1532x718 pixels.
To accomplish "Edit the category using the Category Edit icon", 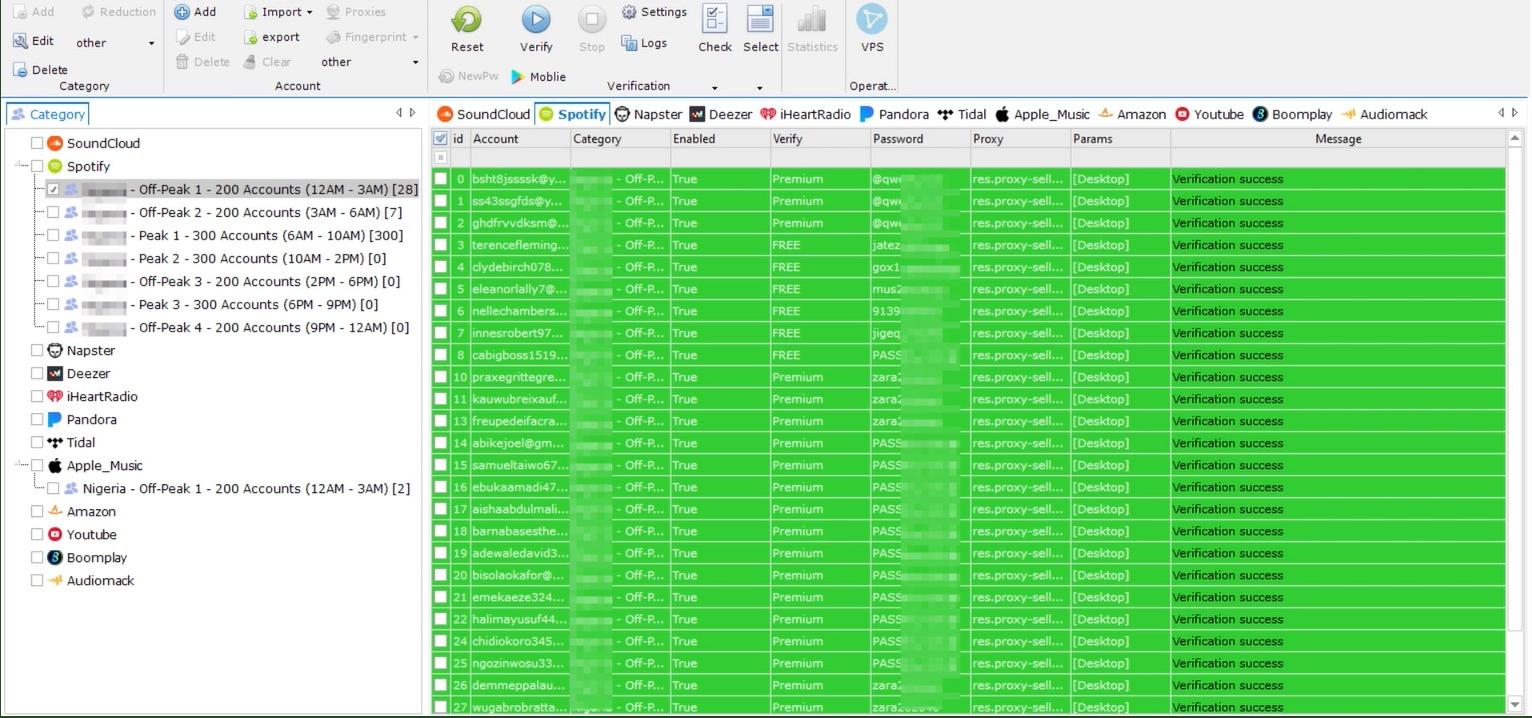I will [x=20, y=41].
